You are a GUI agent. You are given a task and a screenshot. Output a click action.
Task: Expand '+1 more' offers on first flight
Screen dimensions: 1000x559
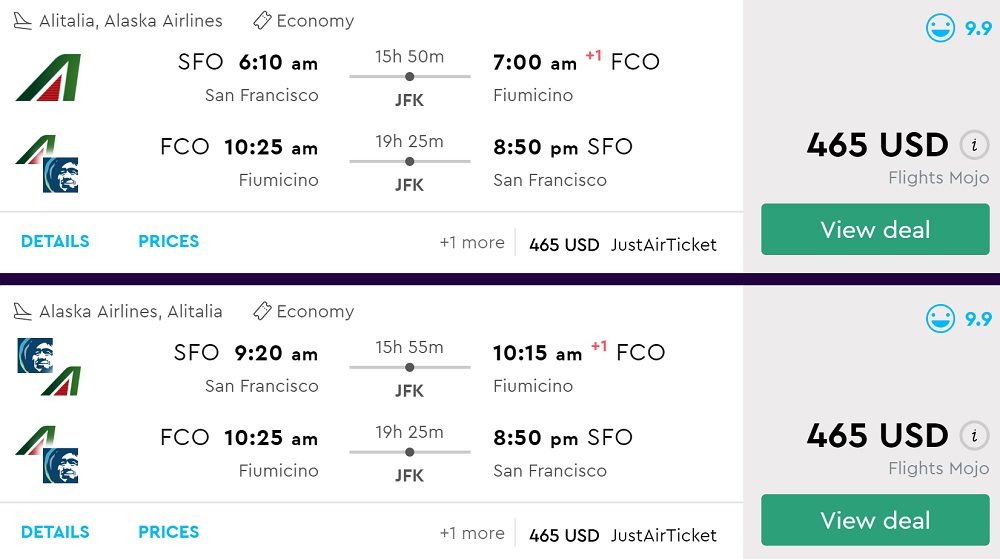tap(472, 243)
